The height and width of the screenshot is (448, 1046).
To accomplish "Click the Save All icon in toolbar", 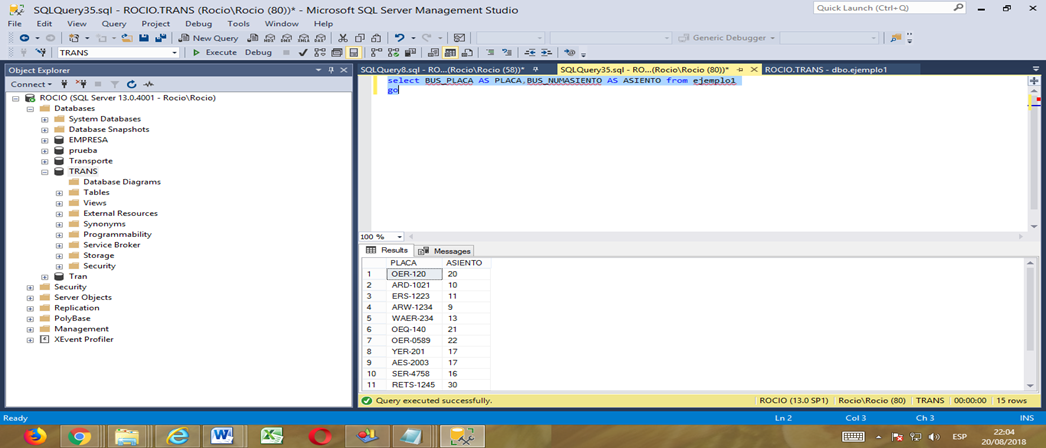I will pos(160,38).
